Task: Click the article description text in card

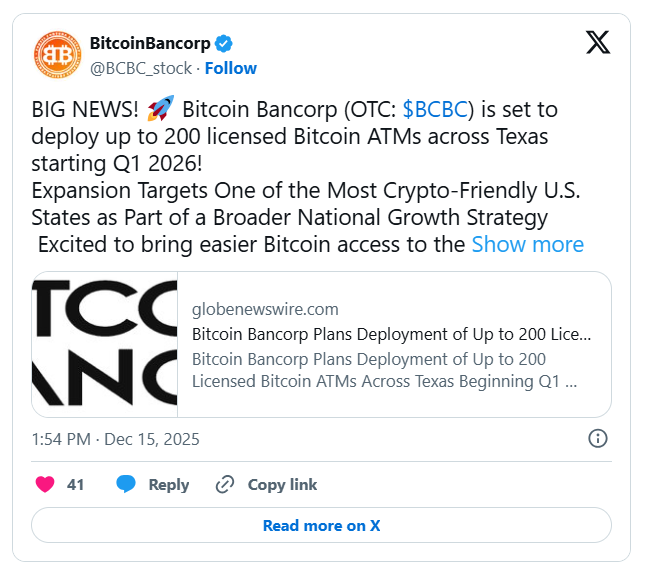Action: click(384, 370)
